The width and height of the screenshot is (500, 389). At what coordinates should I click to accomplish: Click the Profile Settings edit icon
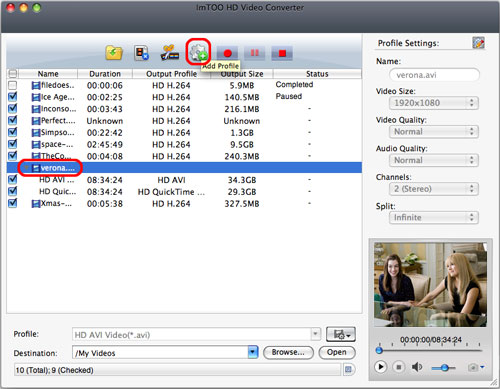coord(478,43)
